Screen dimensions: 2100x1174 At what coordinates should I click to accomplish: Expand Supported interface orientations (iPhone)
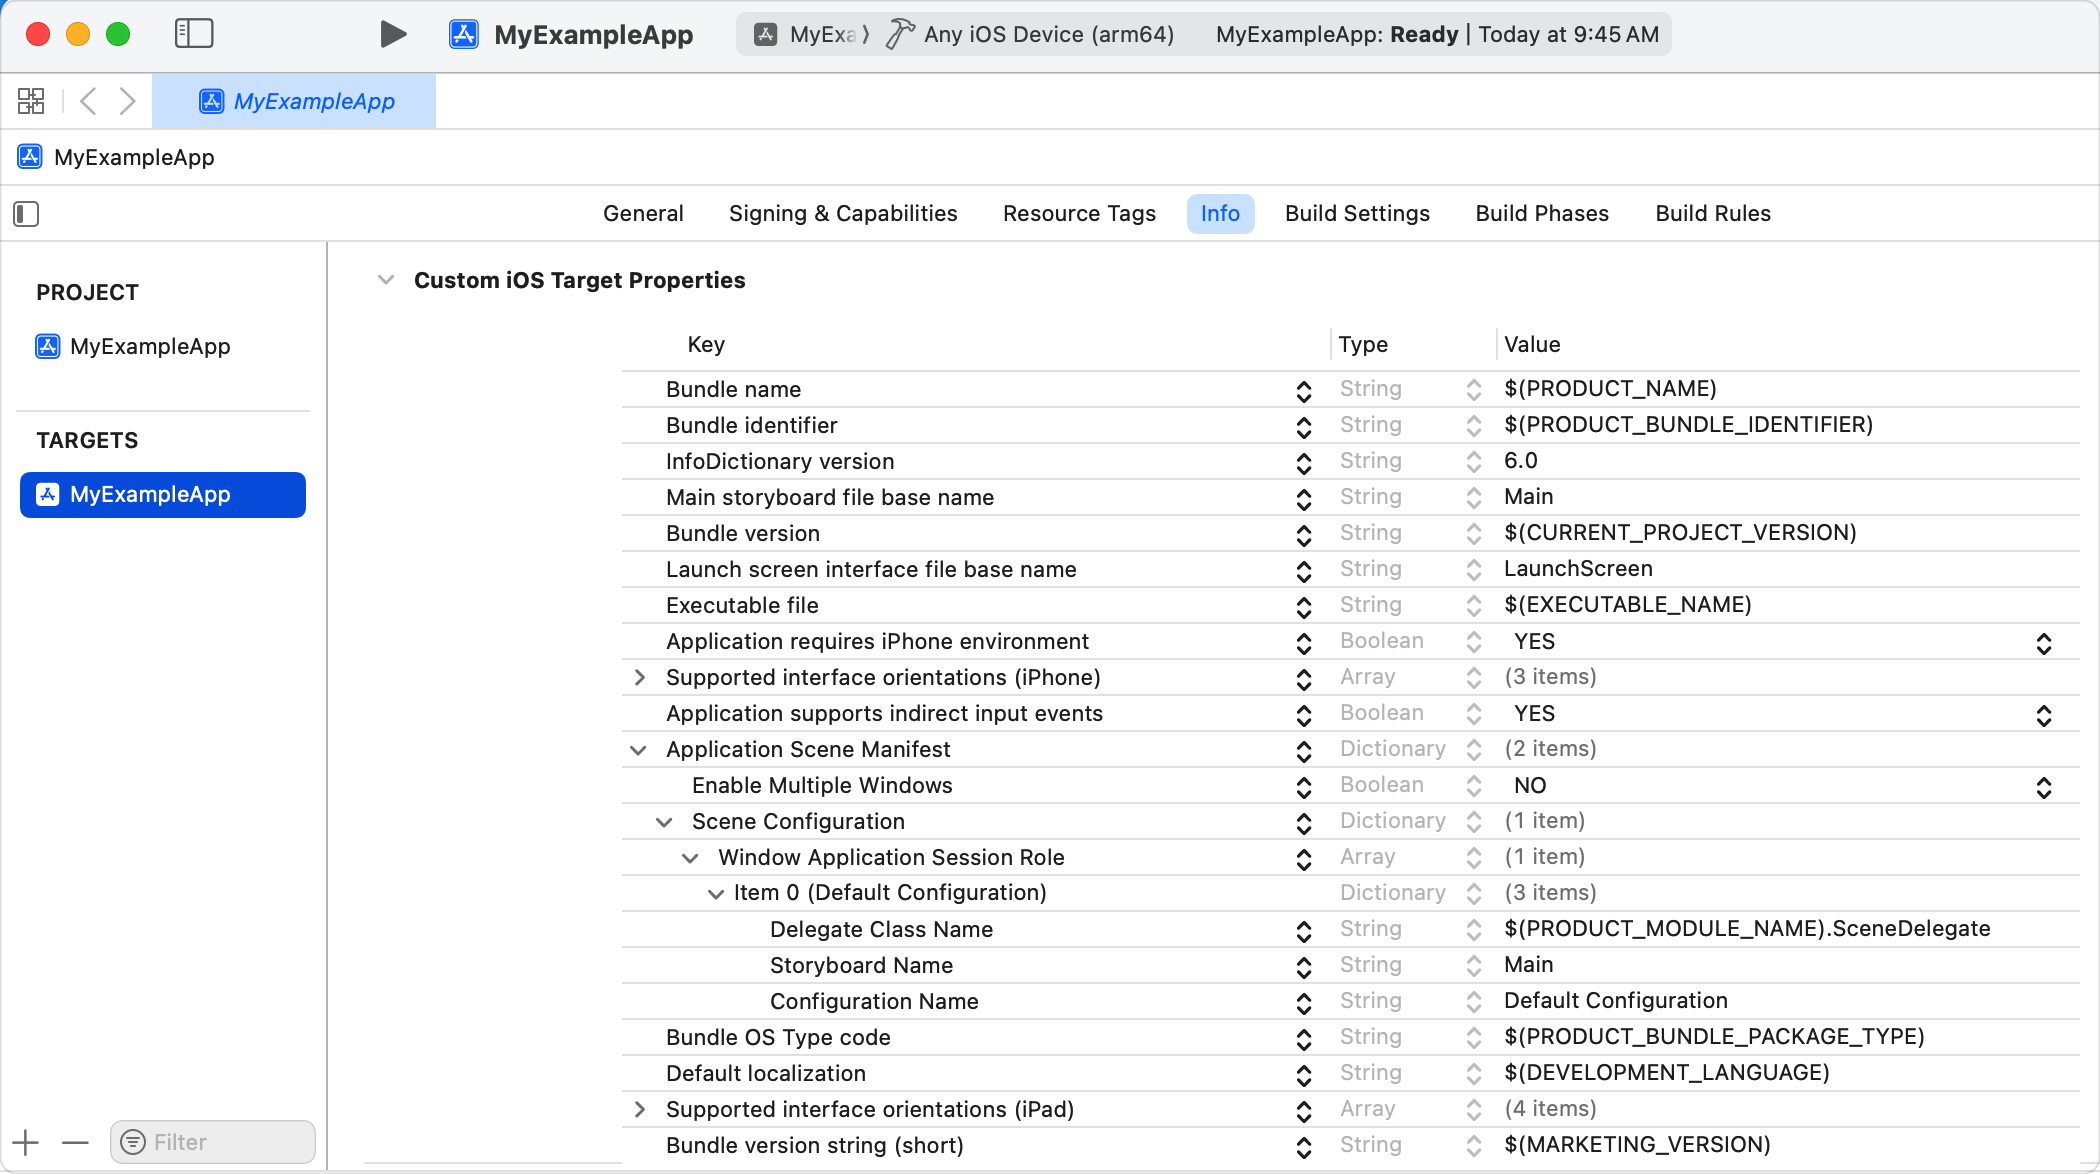[640, 678]
